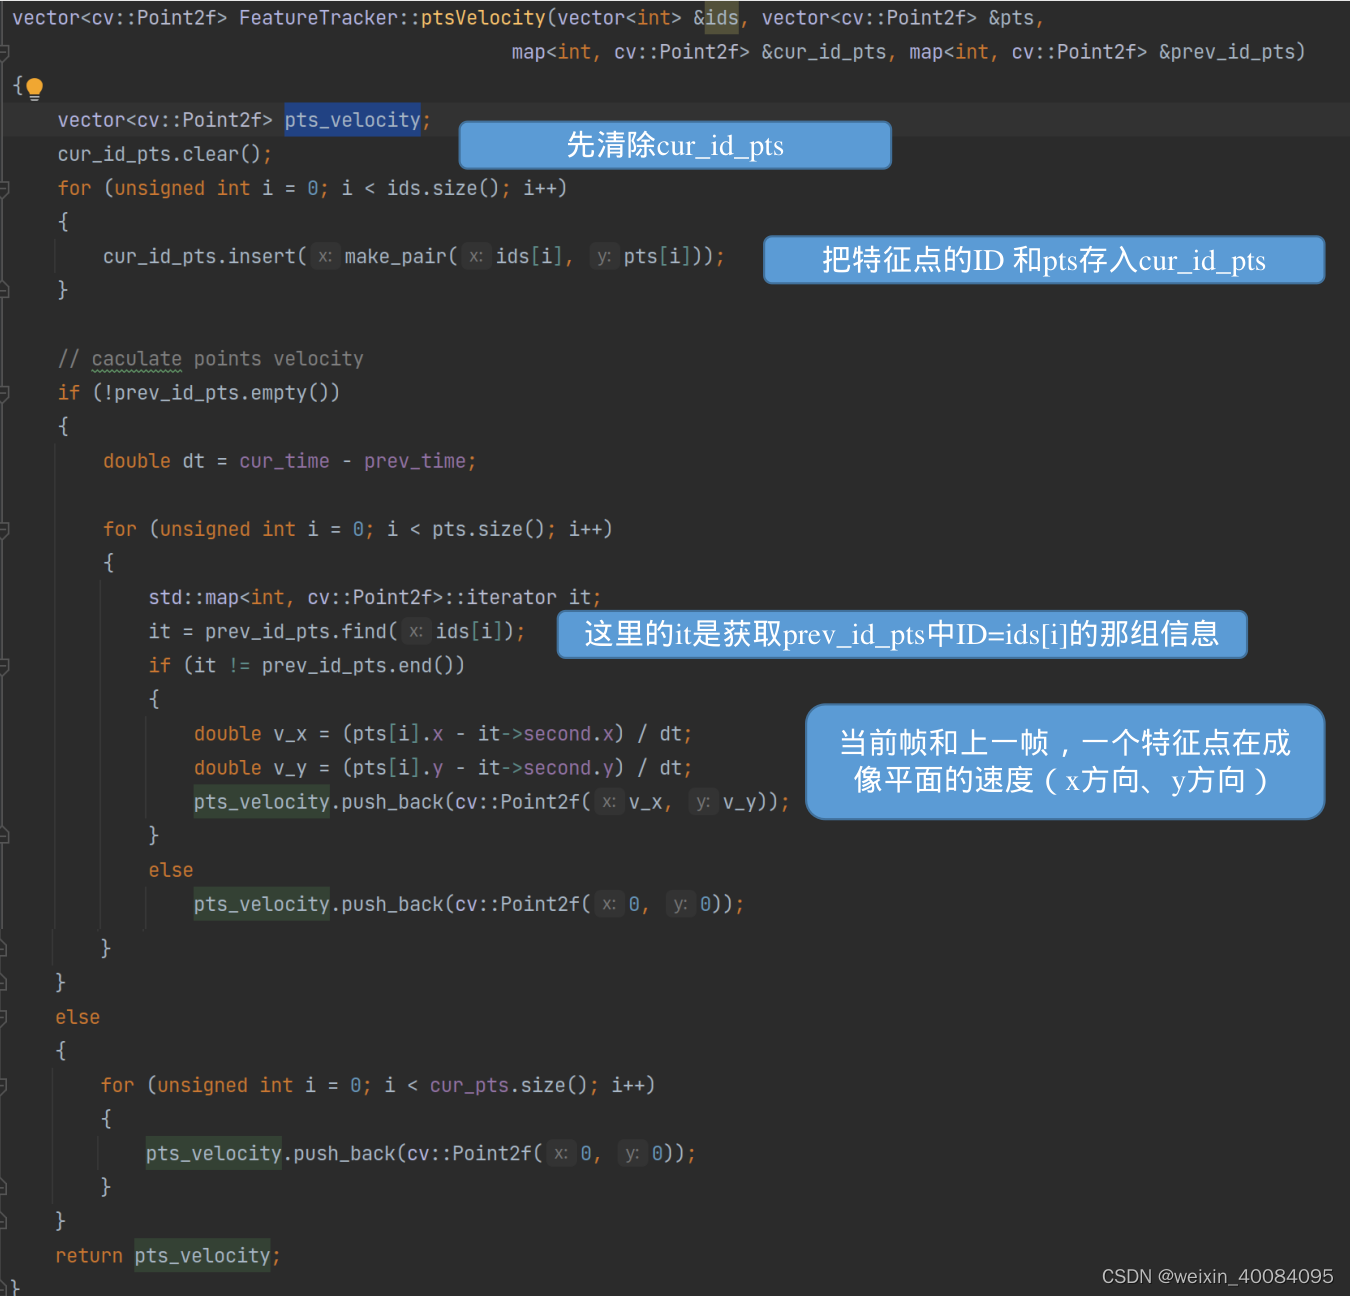Click the 'prev_id_pts.find(' call
Screen dimensions: 1350x1296
tap(301, 631)
